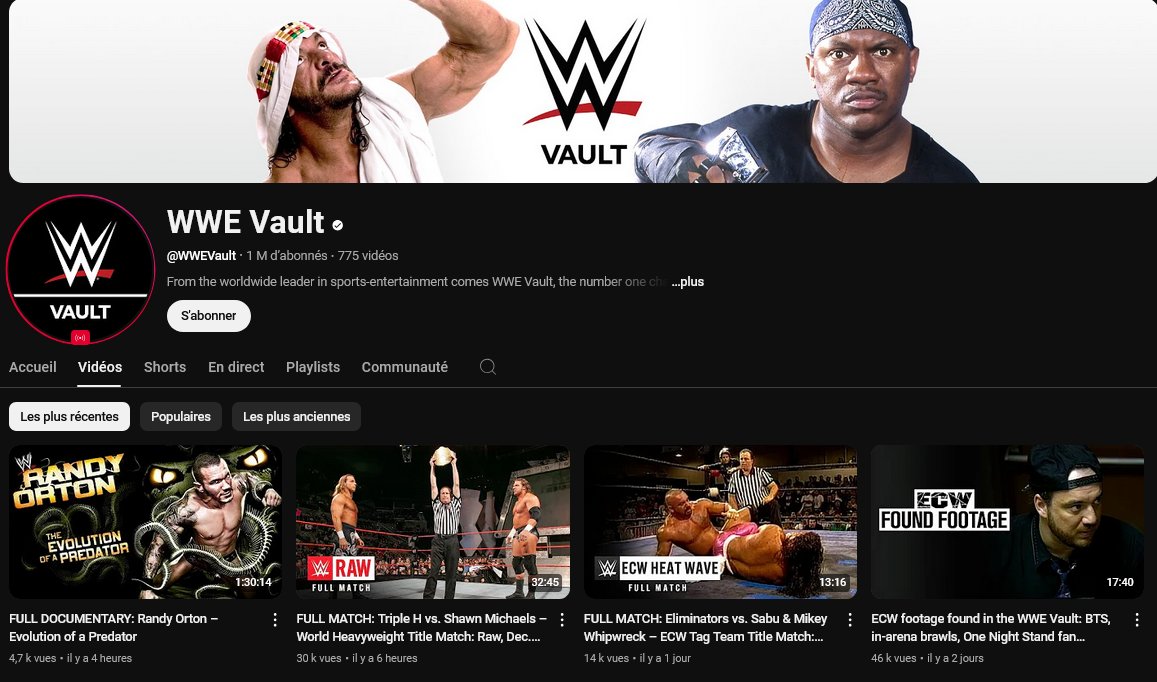Screen dimensions: 1157x682
Task: Click the S'abonner button
Action: [209, 316]
